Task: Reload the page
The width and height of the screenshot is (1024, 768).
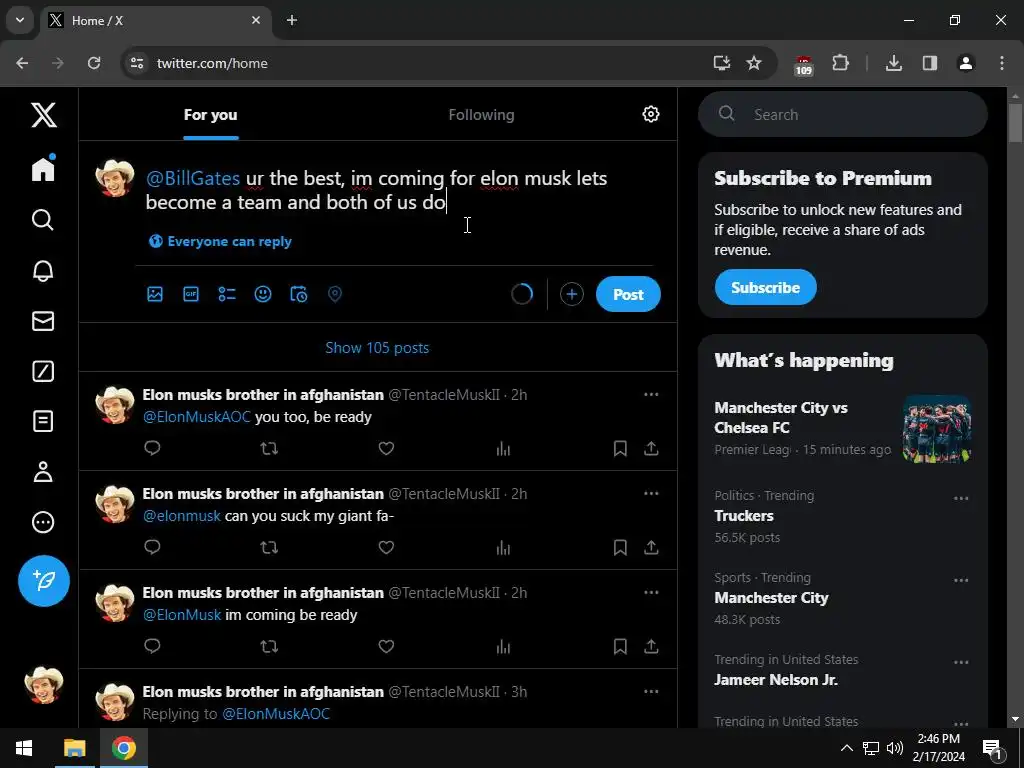Action: (x=94, y=63)
